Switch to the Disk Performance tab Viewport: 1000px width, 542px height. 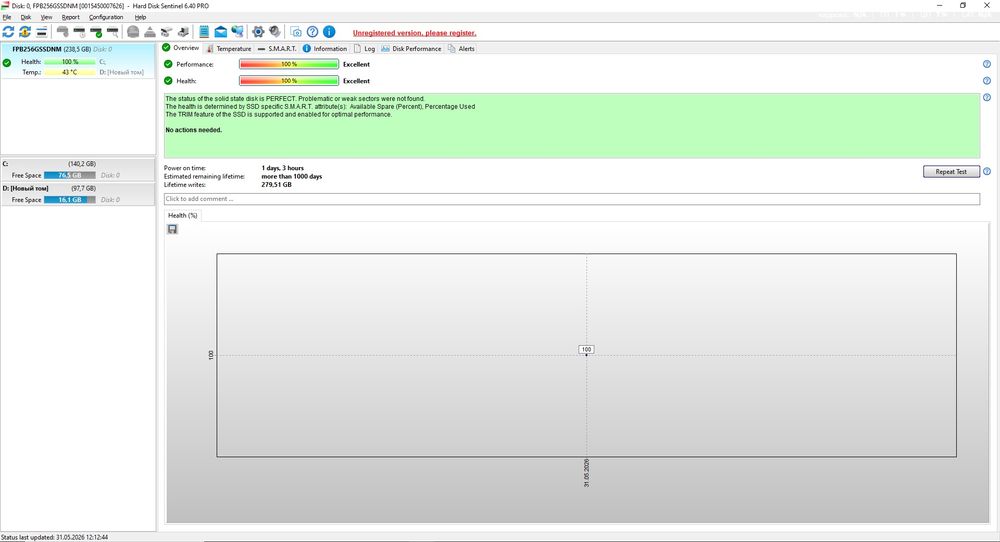[411, 48]
